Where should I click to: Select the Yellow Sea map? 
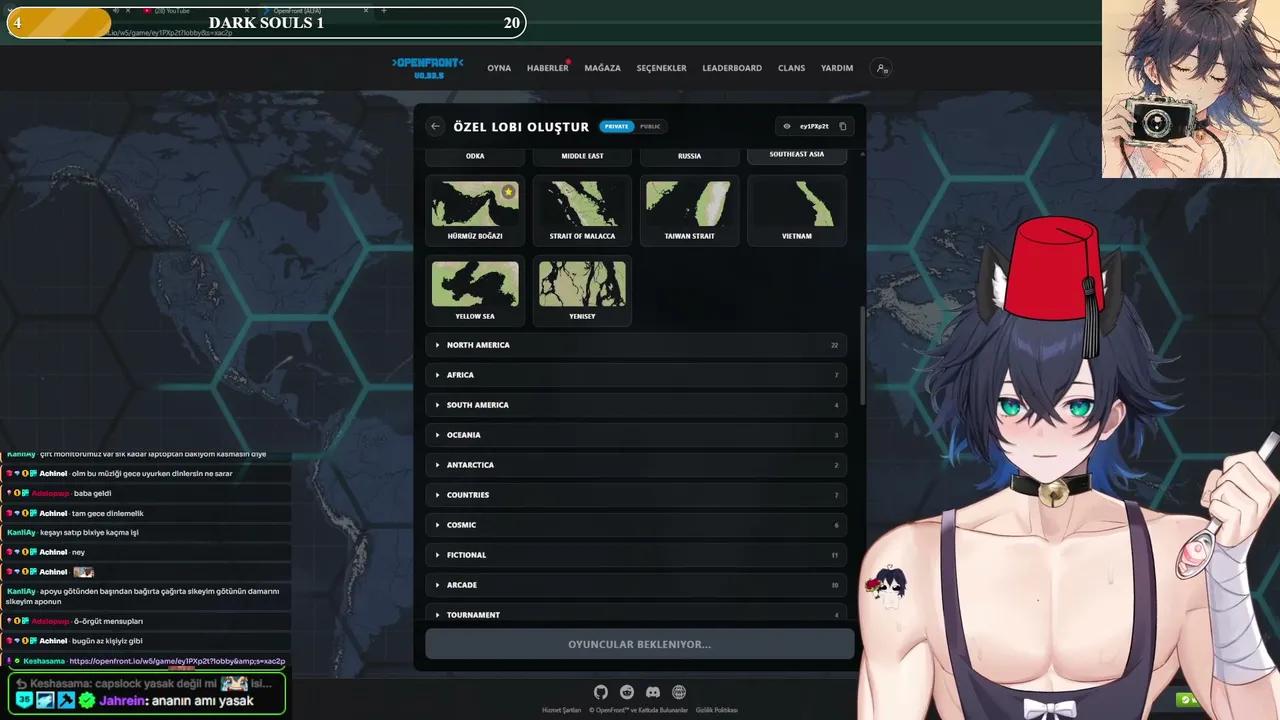[x=475, y=290]
